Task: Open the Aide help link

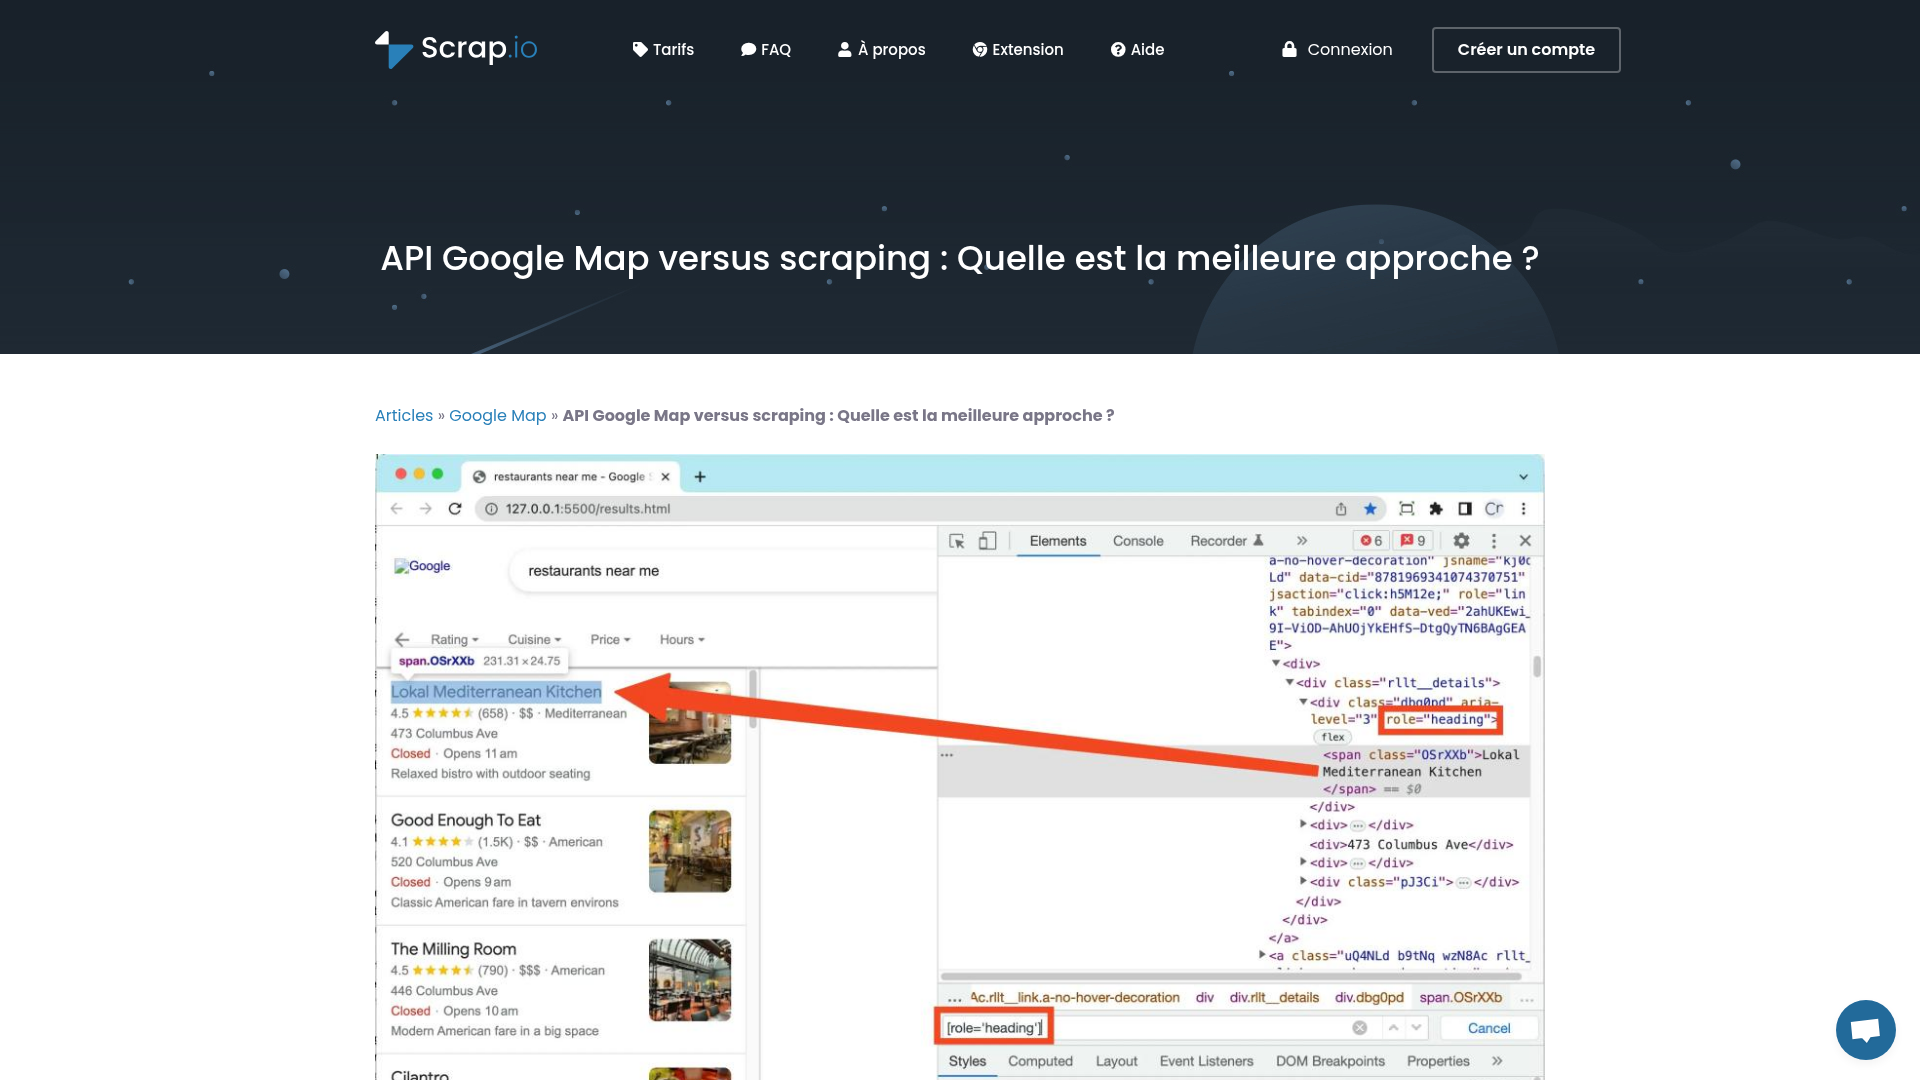Action: [x=1137, y=49]
